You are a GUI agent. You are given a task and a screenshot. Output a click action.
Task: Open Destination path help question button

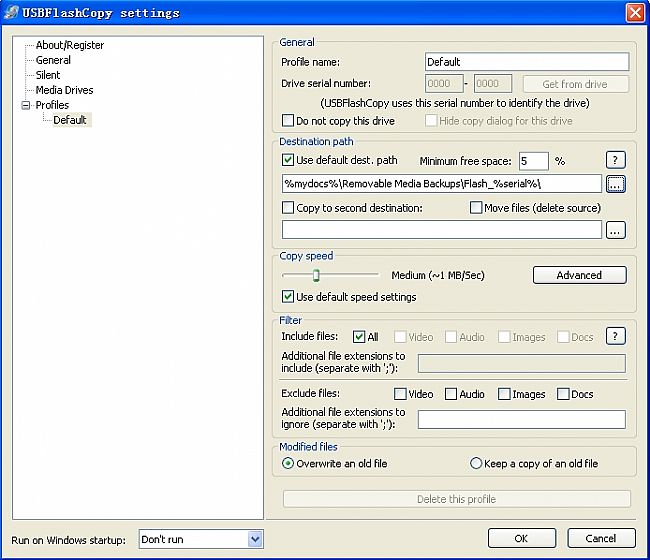[616, 160]
